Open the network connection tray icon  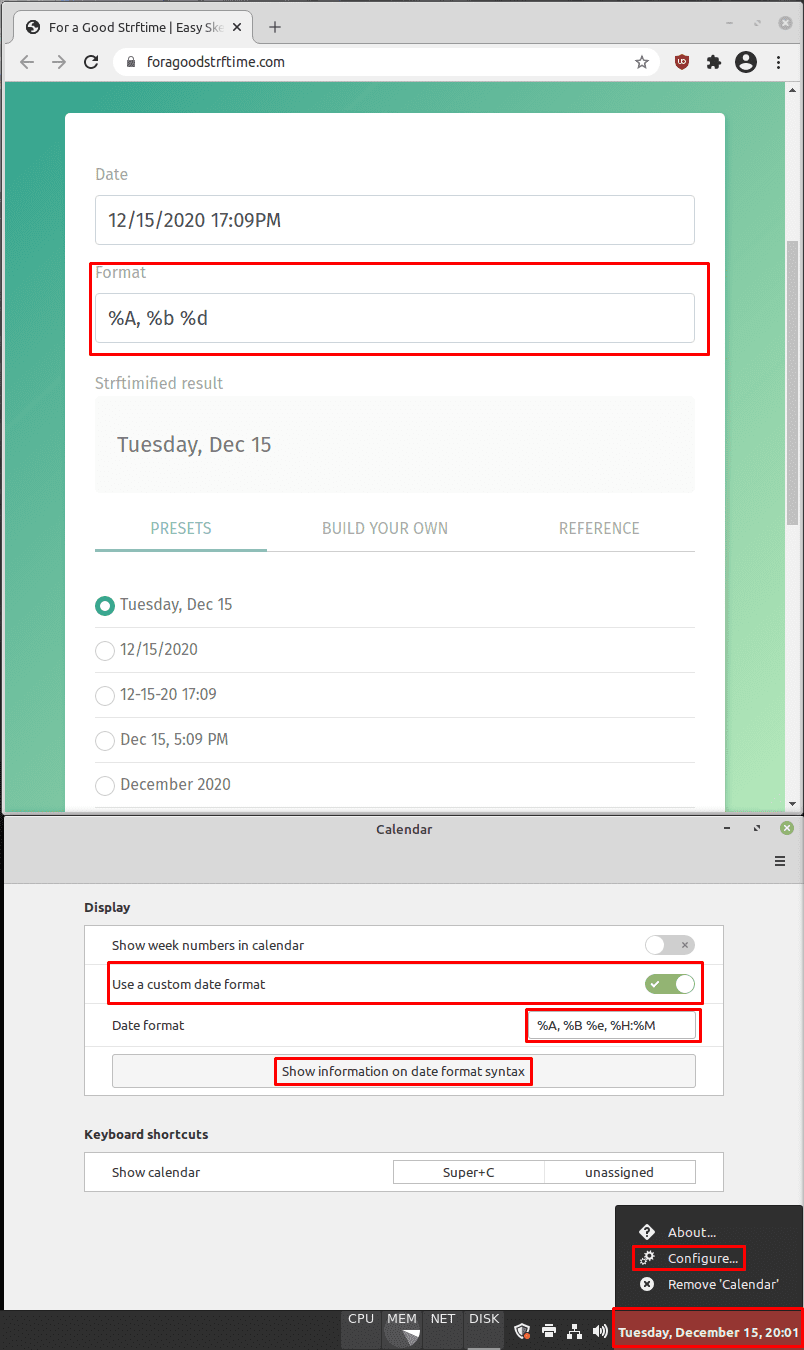(x=574, y=1331)
